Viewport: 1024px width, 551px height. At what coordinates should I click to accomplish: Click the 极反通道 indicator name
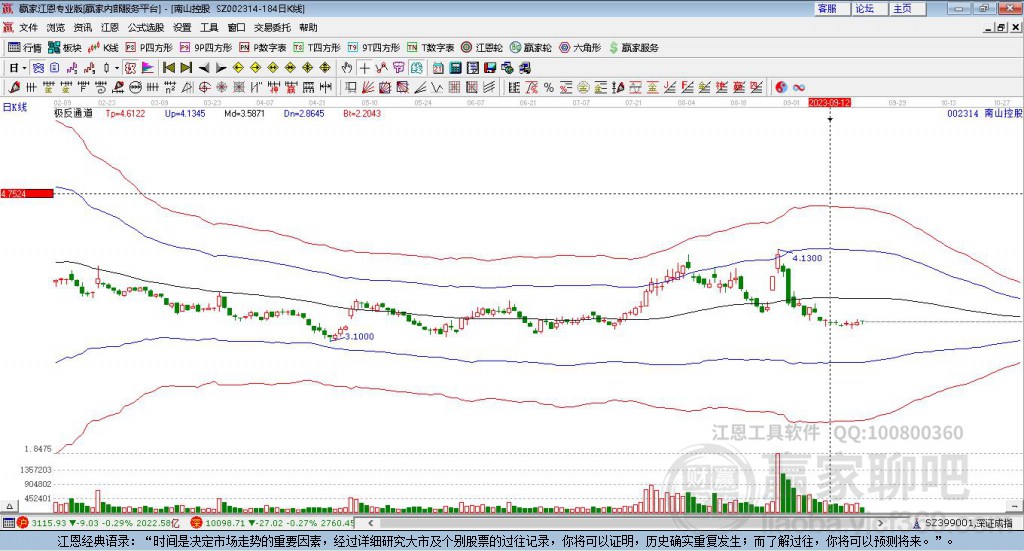coord(73,113)
